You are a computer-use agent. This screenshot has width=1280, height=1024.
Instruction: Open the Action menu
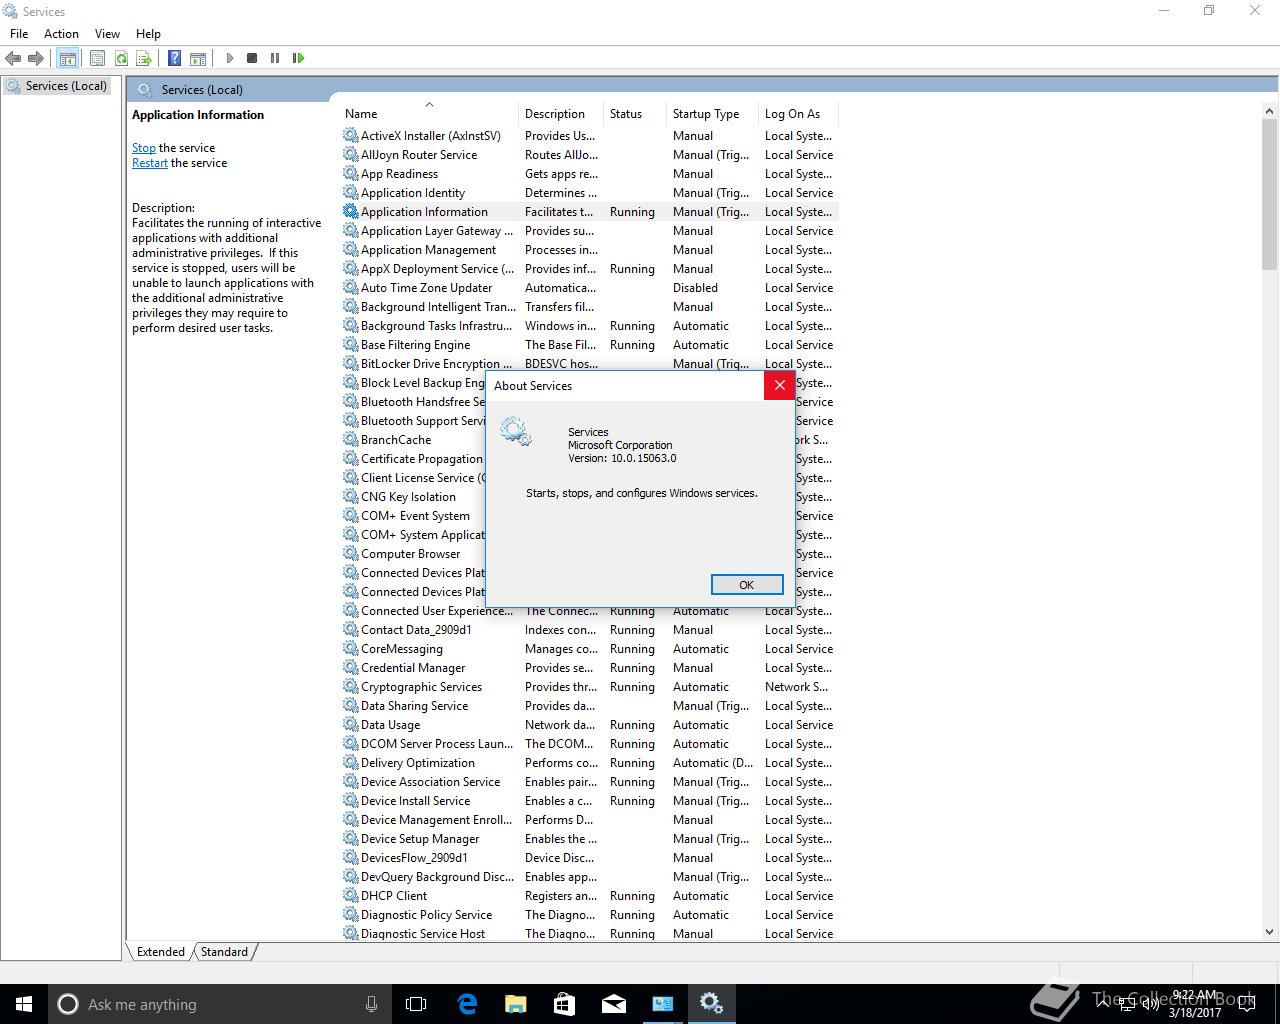tap(61, 33)
